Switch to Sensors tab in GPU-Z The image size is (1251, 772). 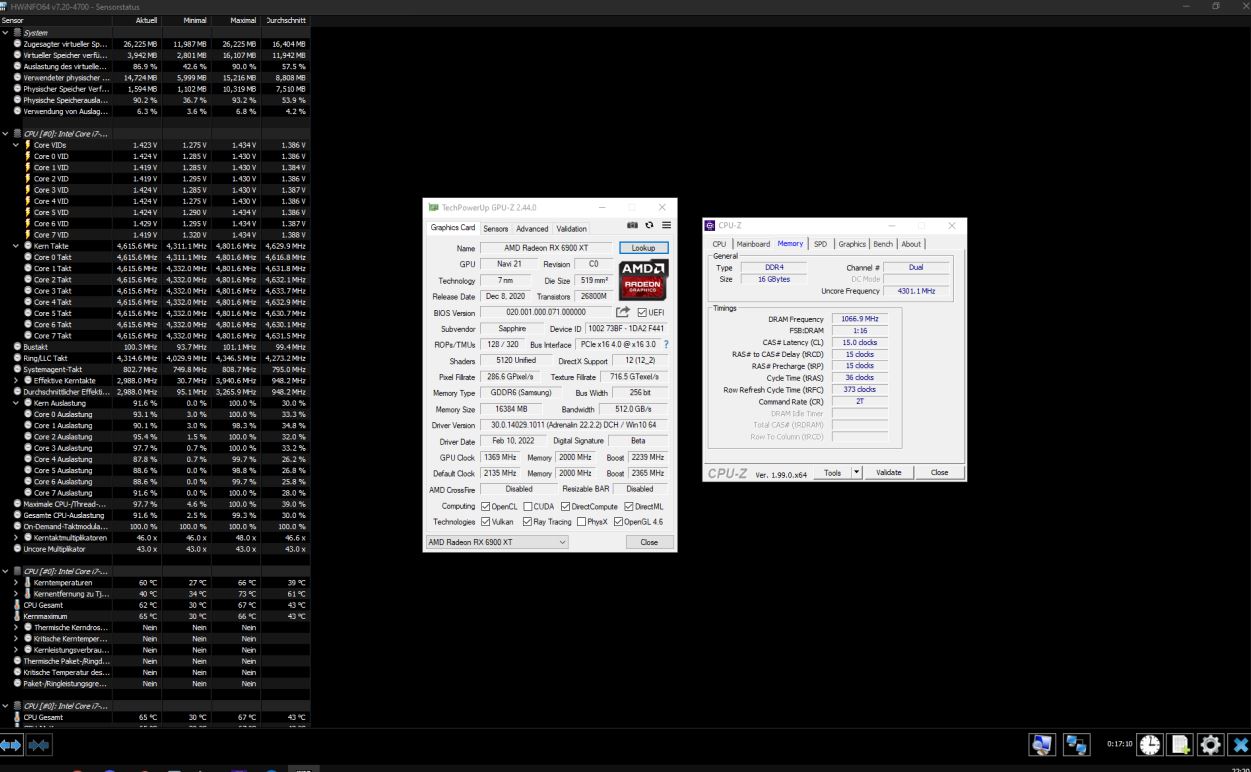[496, 229]
